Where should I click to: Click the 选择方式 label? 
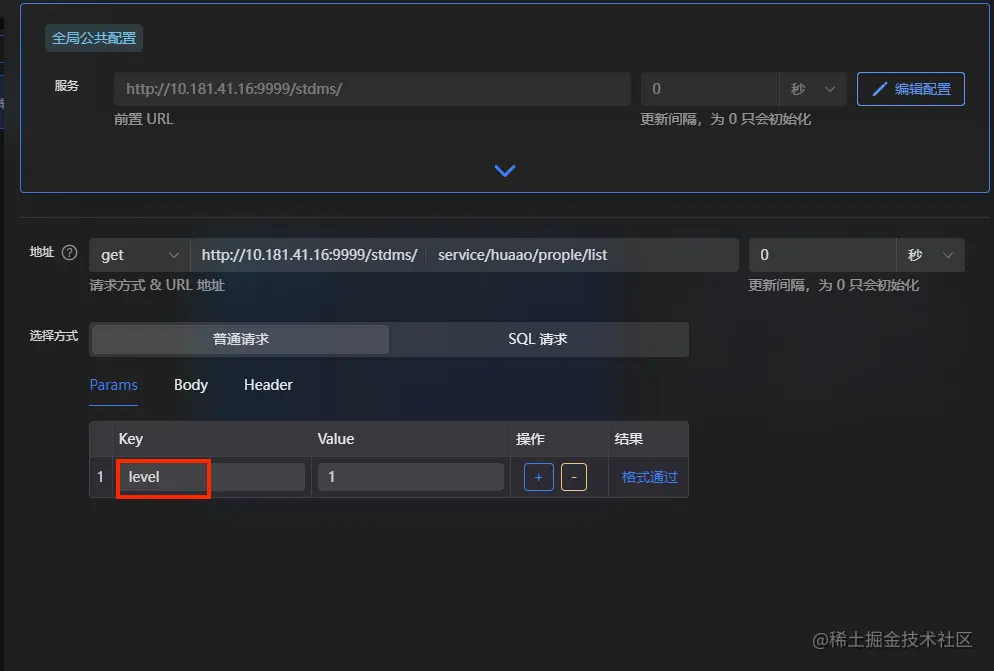pos(54,336)
